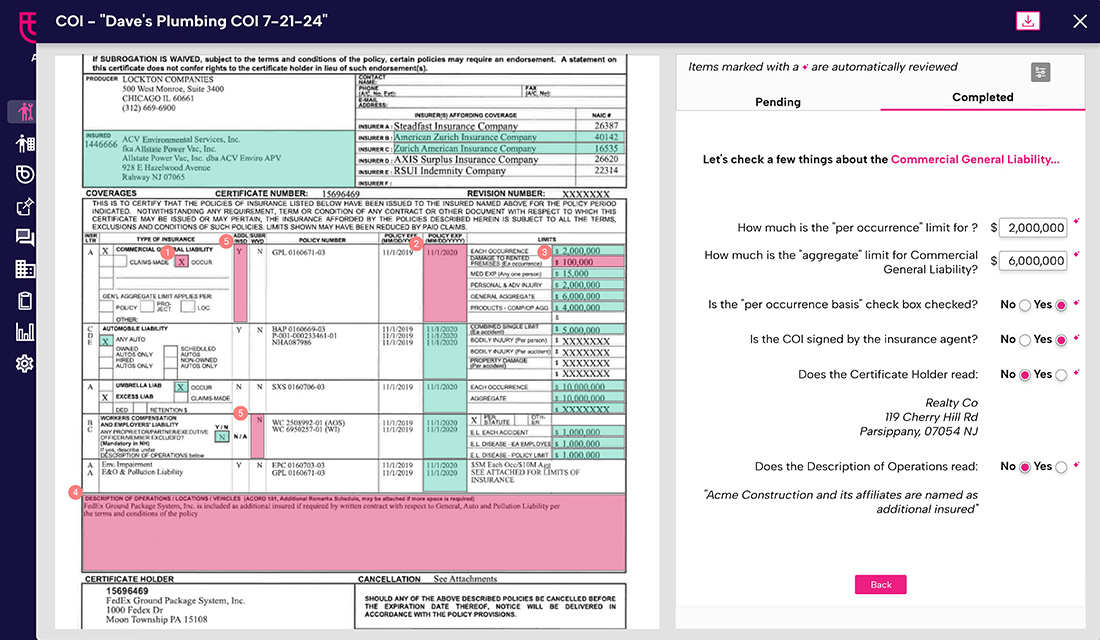Screen dimensions: 1100x640
Task: Select No for insurance agent signature question
Action: (1025, 340)
